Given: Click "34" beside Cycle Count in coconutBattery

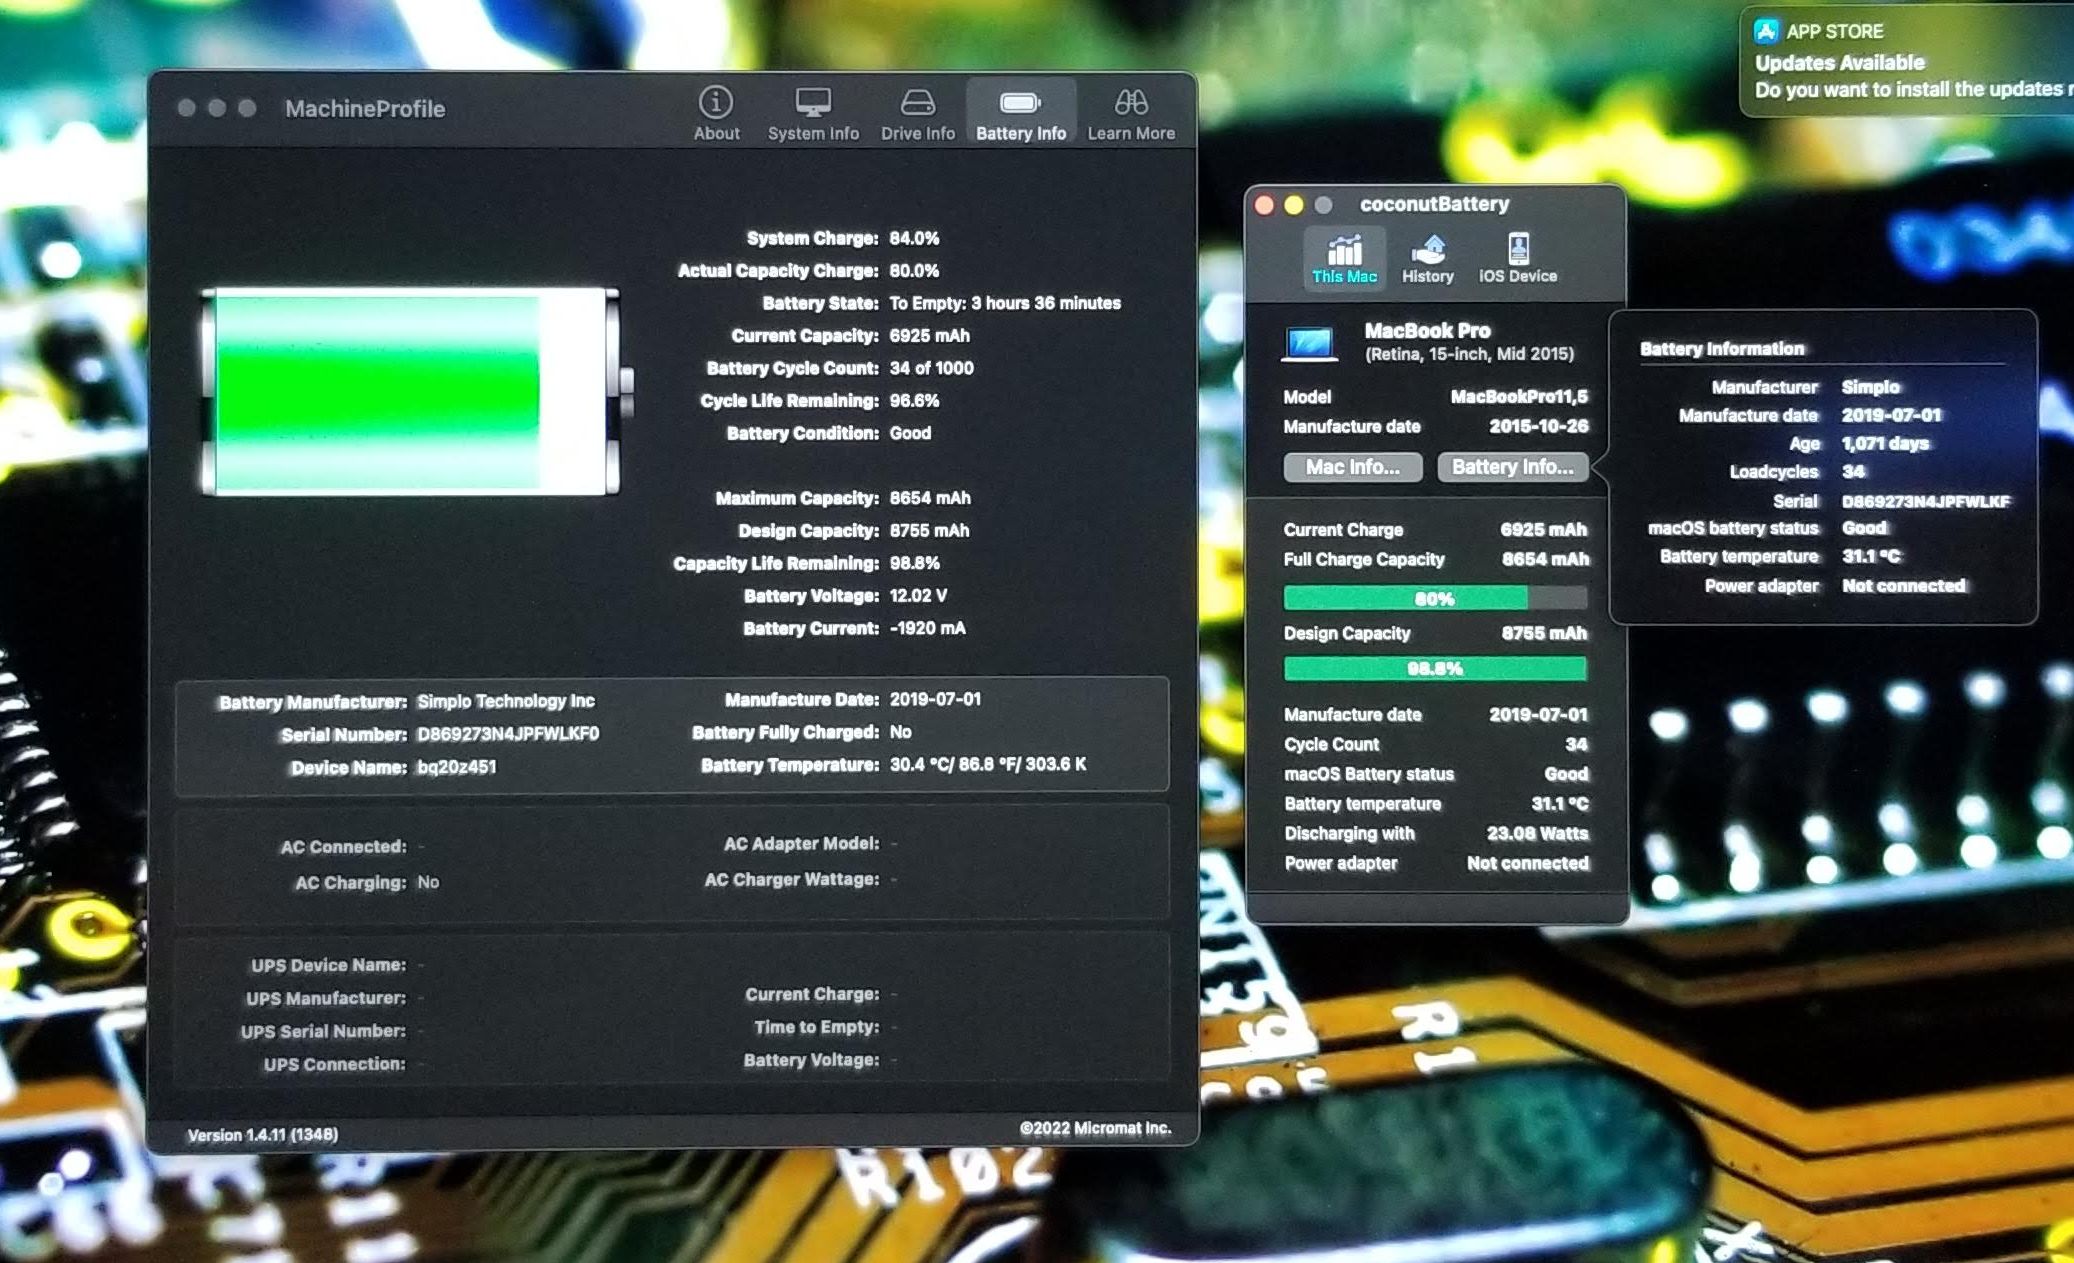Looking at the screenshot, I should click(x=1576, y=744).
